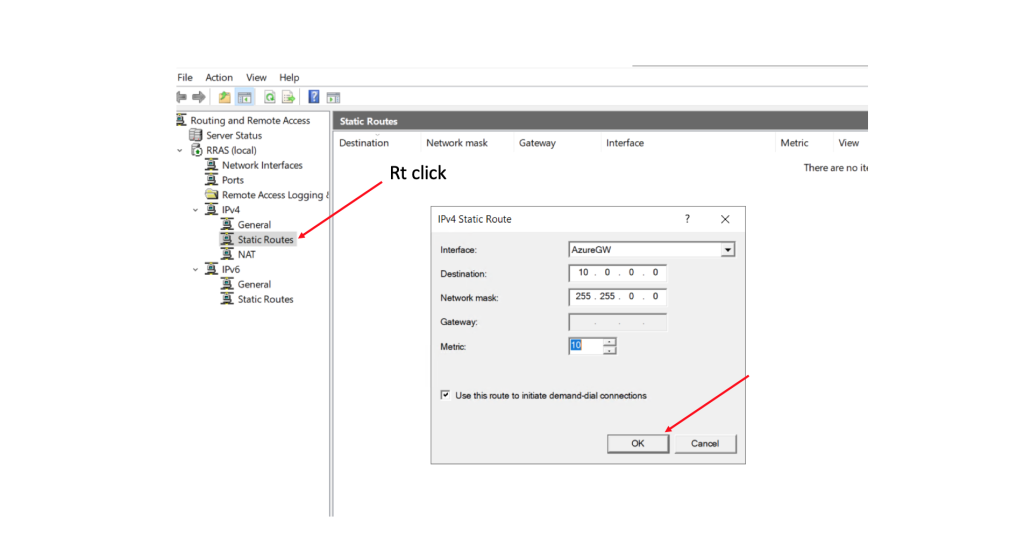The height and width of the screenshot is (551, 1024).
Task: Click the blue Help toolbar icon
Action: [x=314, y=97]
